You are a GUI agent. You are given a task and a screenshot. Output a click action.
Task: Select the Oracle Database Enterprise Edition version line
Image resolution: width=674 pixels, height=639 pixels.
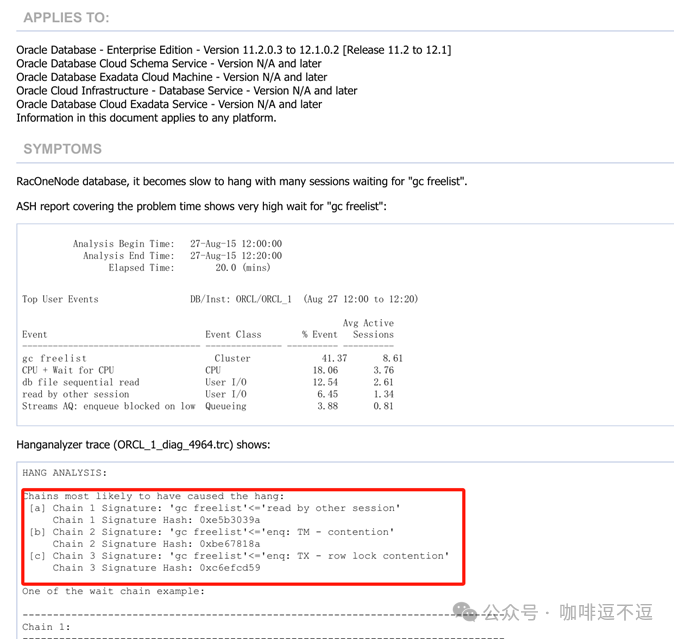click(234, 50)
